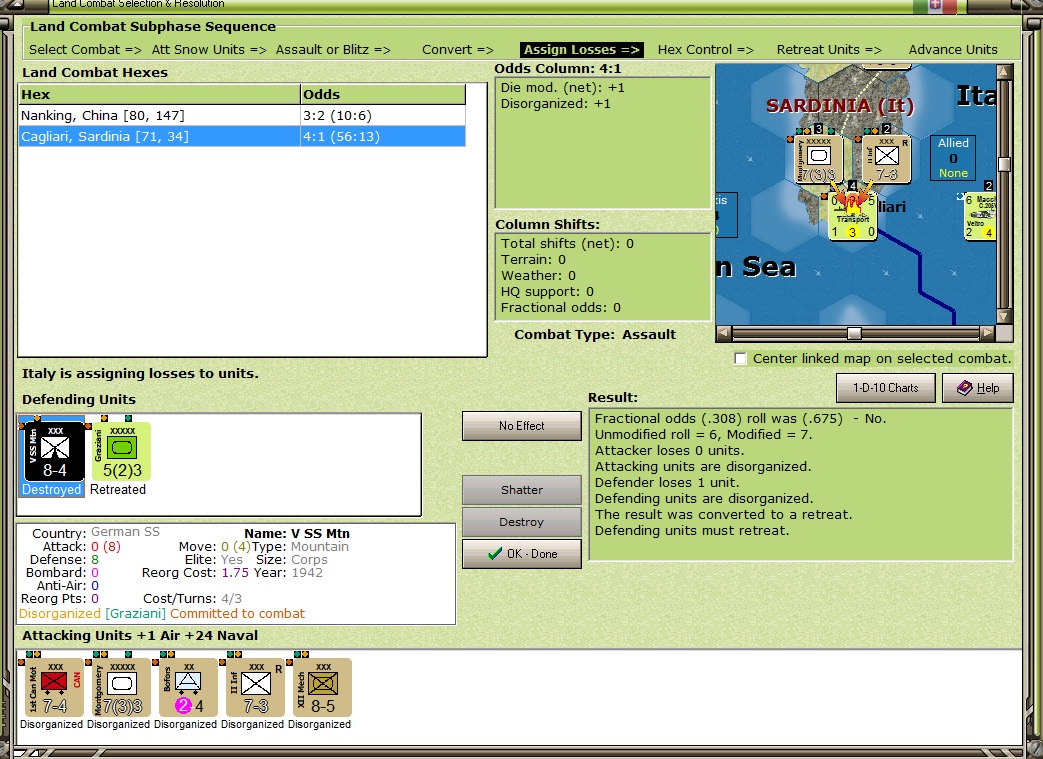
Task: Click the Retreated status label
Action: 118,490
